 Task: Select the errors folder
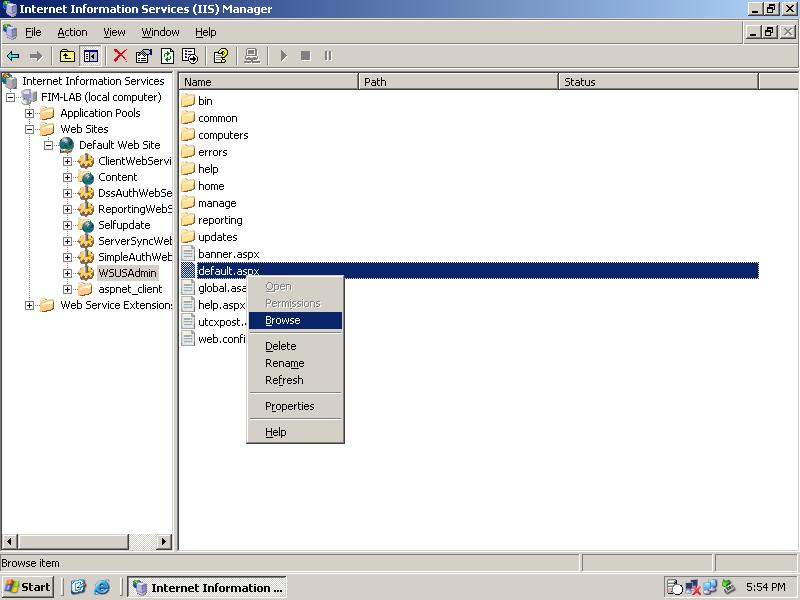(x=205, y=152)
